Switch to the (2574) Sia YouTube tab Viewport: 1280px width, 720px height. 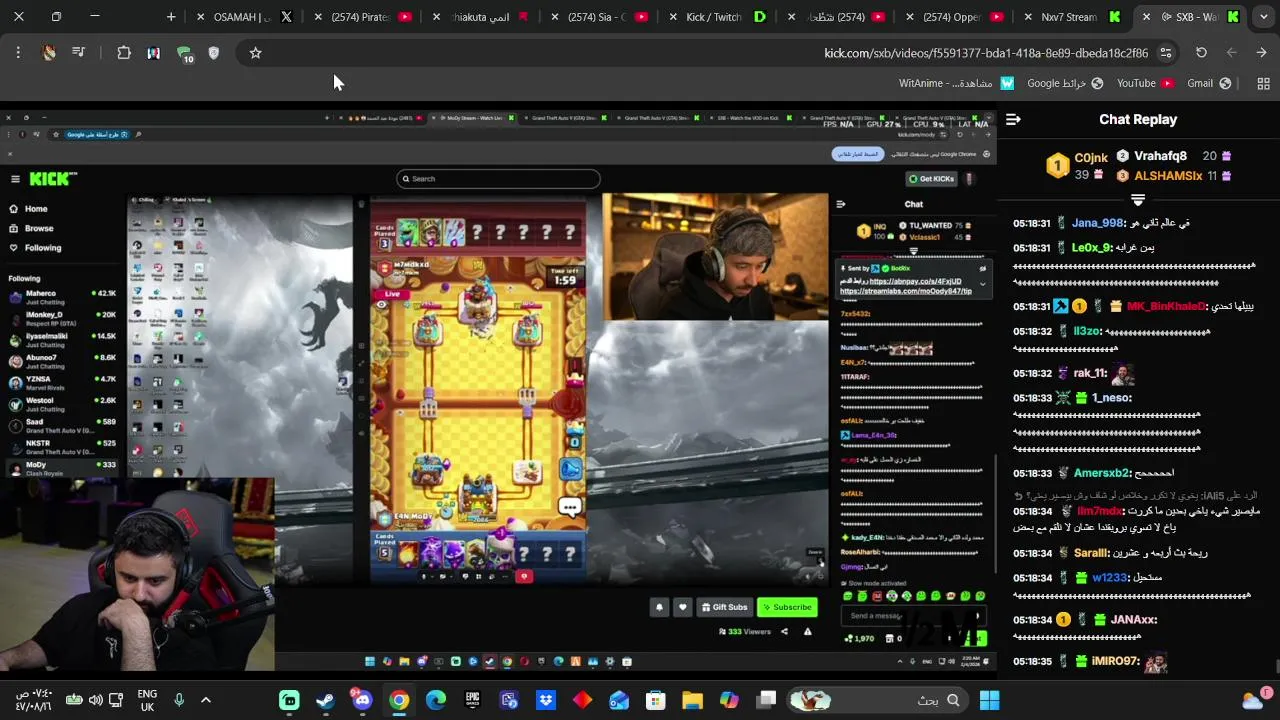pyautogui.click(x=600, y=17)
